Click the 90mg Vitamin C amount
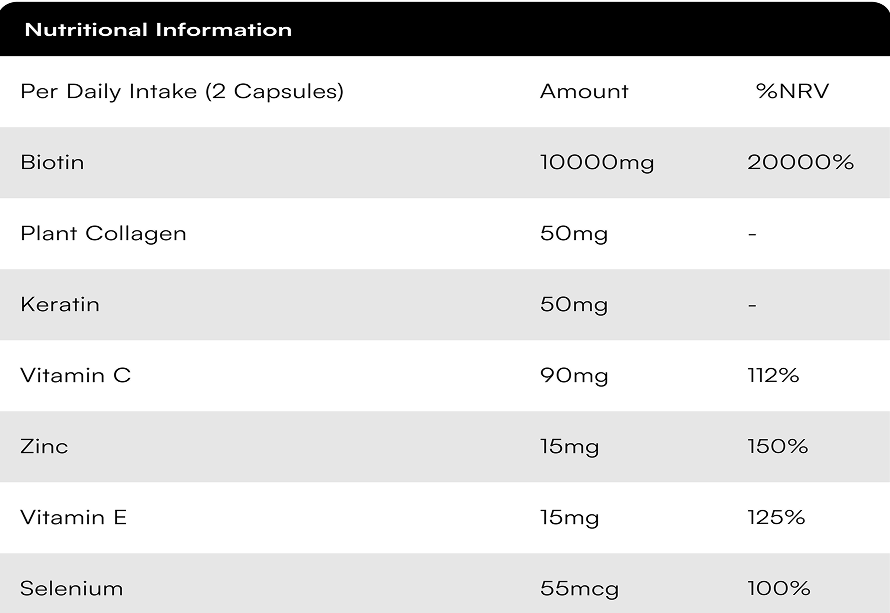This screenshot has height=613, width=890. 574,376
